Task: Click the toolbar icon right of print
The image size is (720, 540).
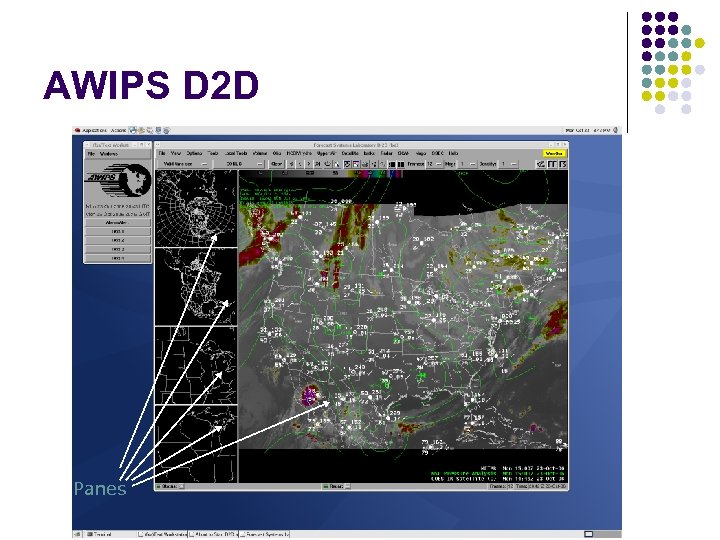Action: [x=374, y=164]
